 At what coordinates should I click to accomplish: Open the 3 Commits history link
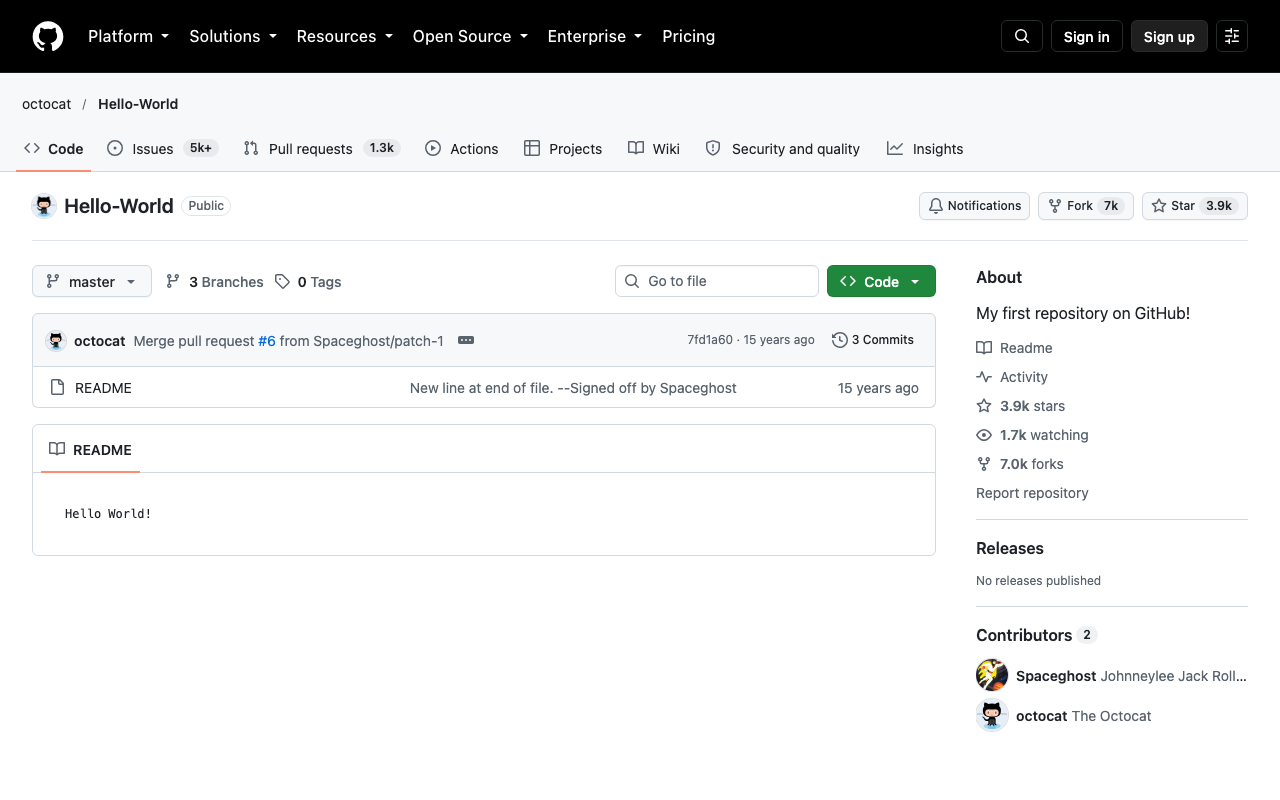pos(873,340)
